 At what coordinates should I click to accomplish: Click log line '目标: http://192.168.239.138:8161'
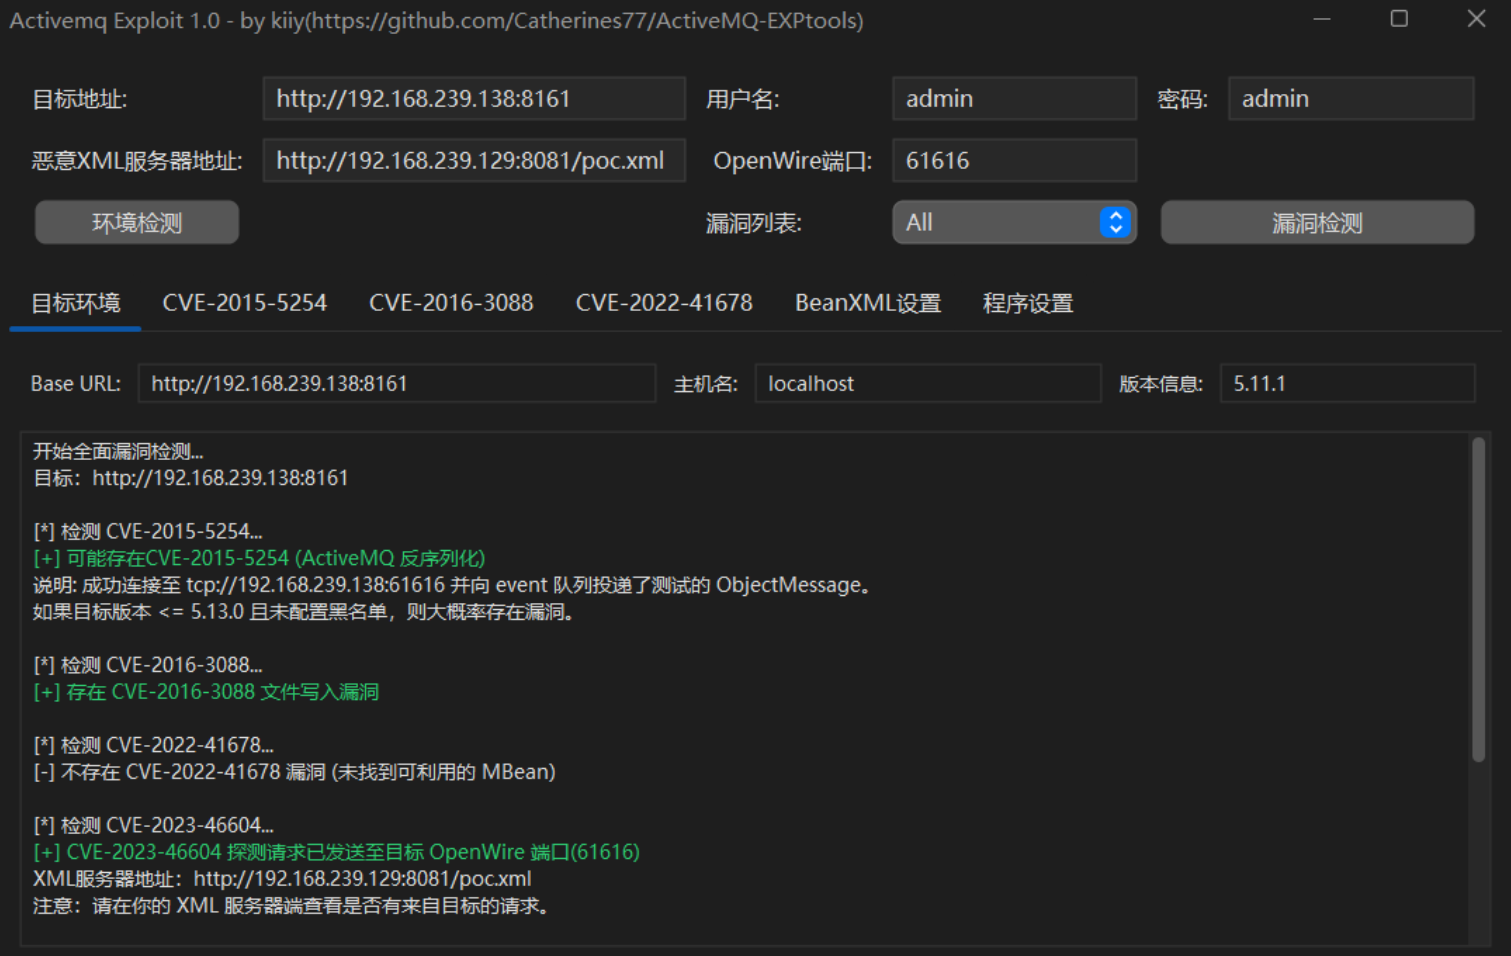point(190,478)
